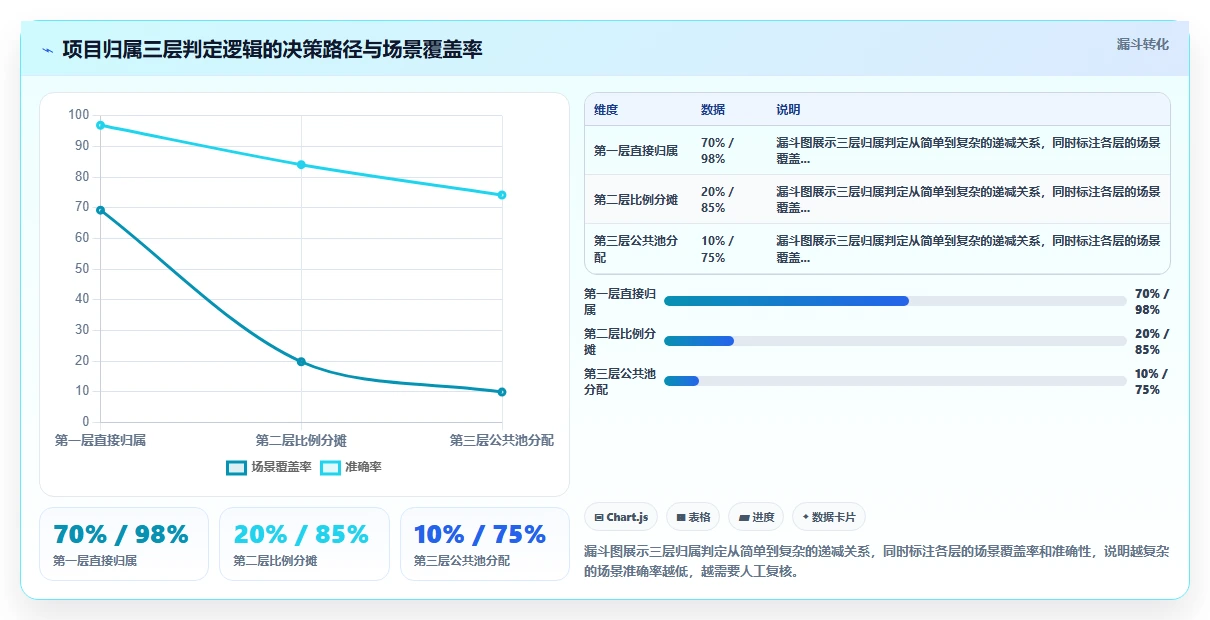Click the 70% / 98% progress value
The height and width of the screenshot is (620, 1210).
[1152, 302]
